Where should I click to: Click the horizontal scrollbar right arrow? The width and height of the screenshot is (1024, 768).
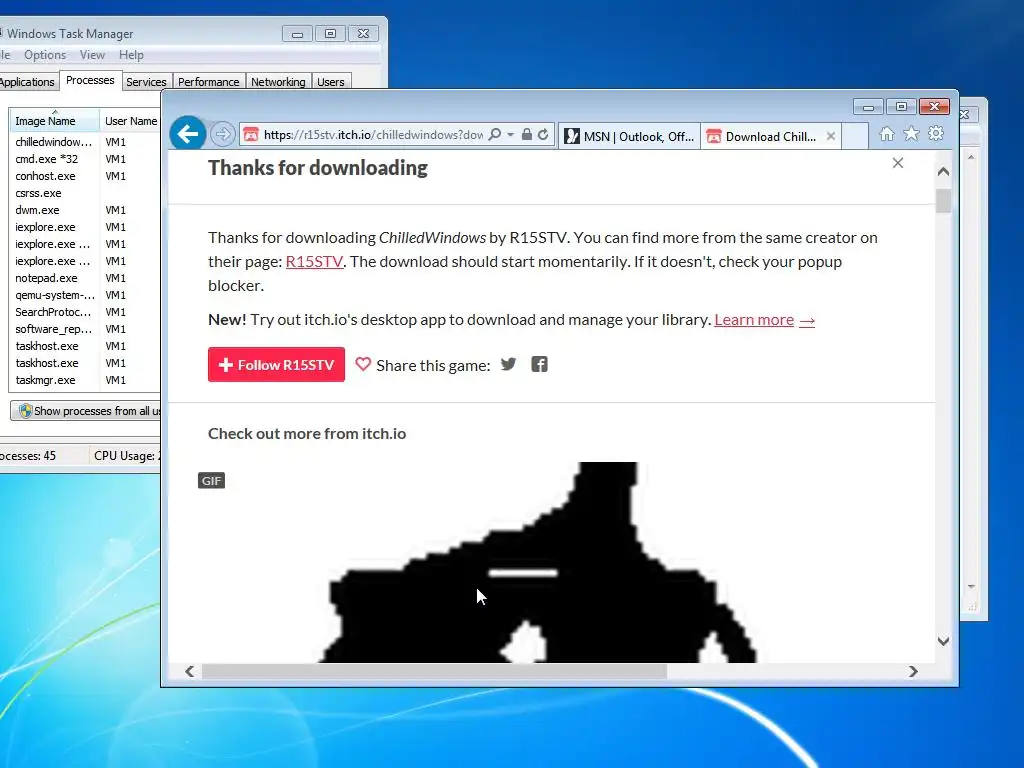tap(913, 671)
